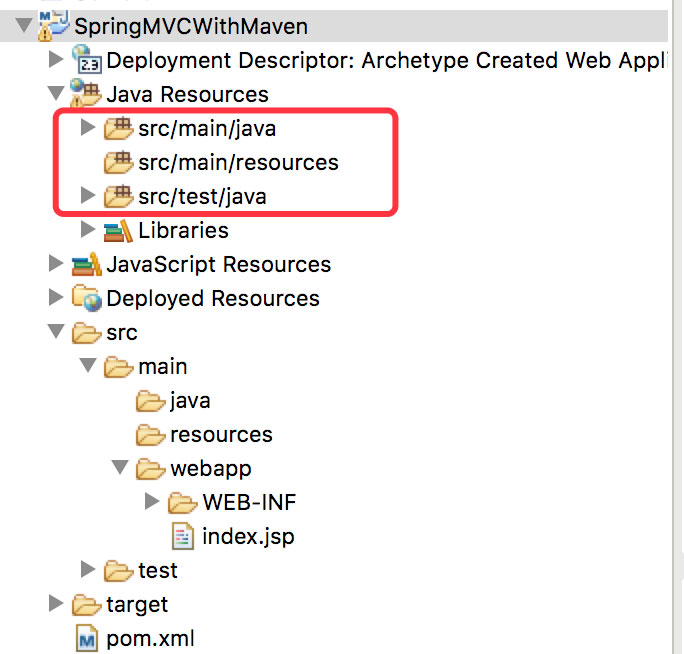Select the Java Resources label

188,94
